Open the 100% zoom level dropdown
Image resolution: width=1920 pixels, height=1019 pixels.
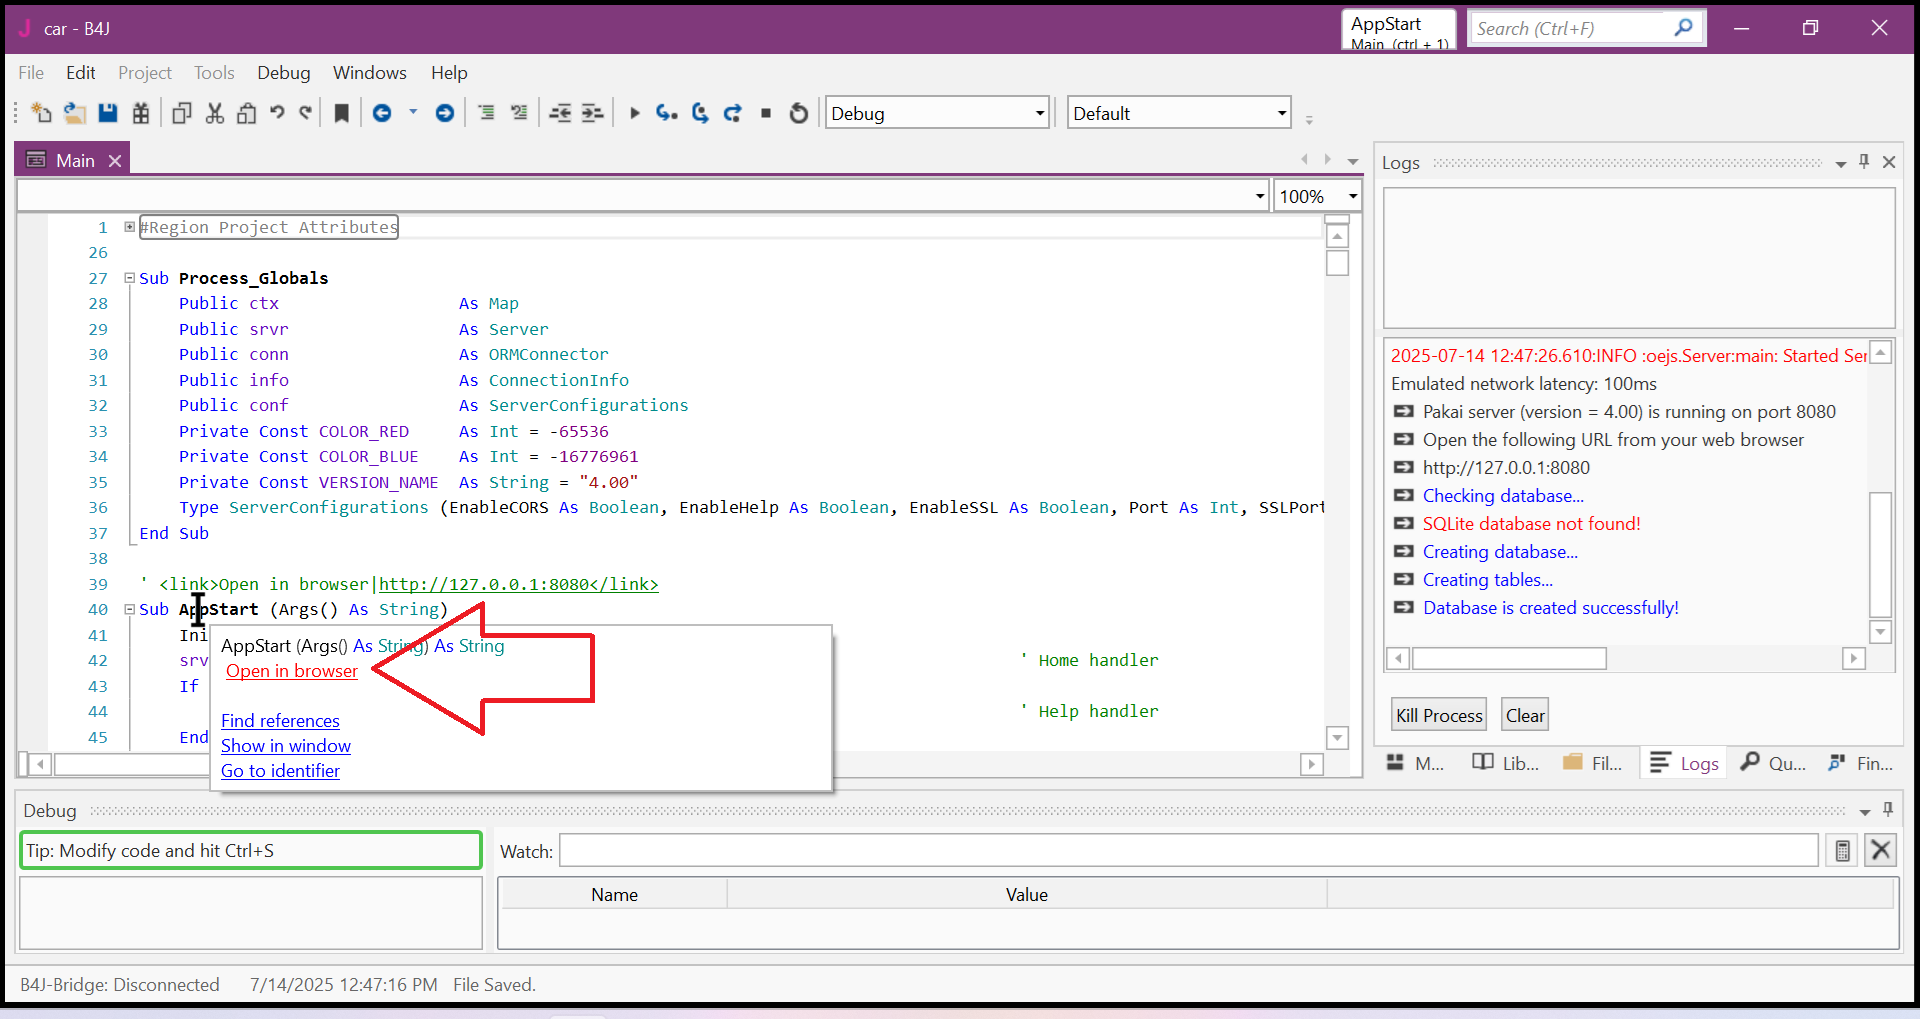click(1352, 196)
